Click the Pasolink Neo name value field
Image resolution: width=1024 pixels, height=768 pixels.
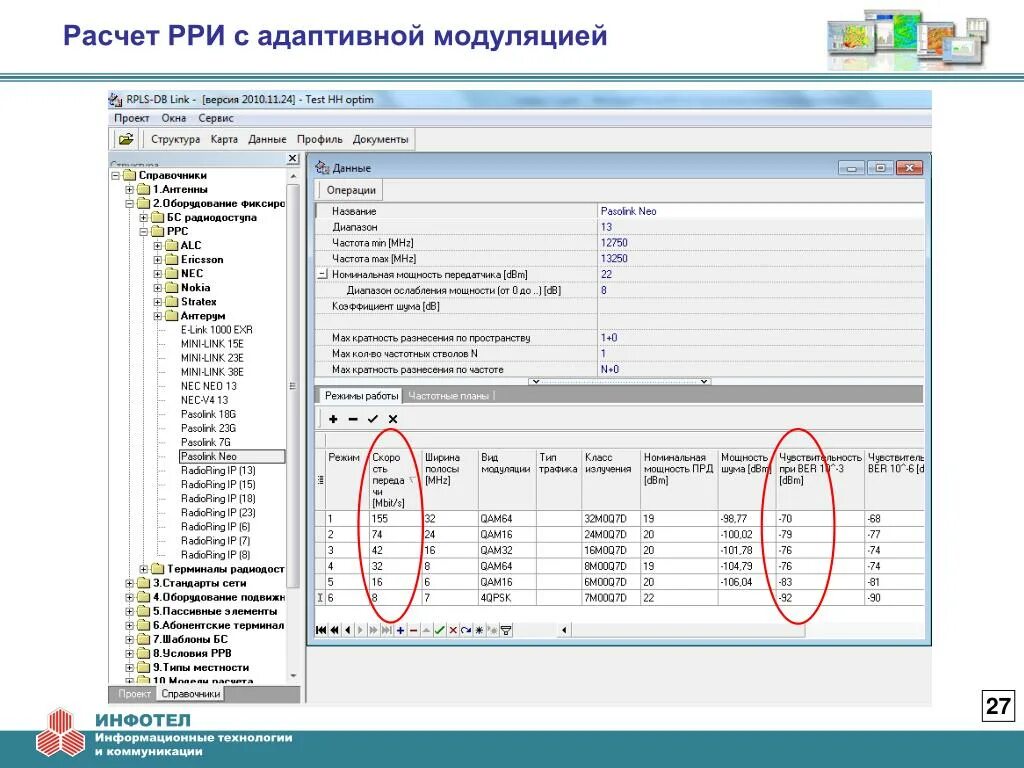click(x=761, y=211)
